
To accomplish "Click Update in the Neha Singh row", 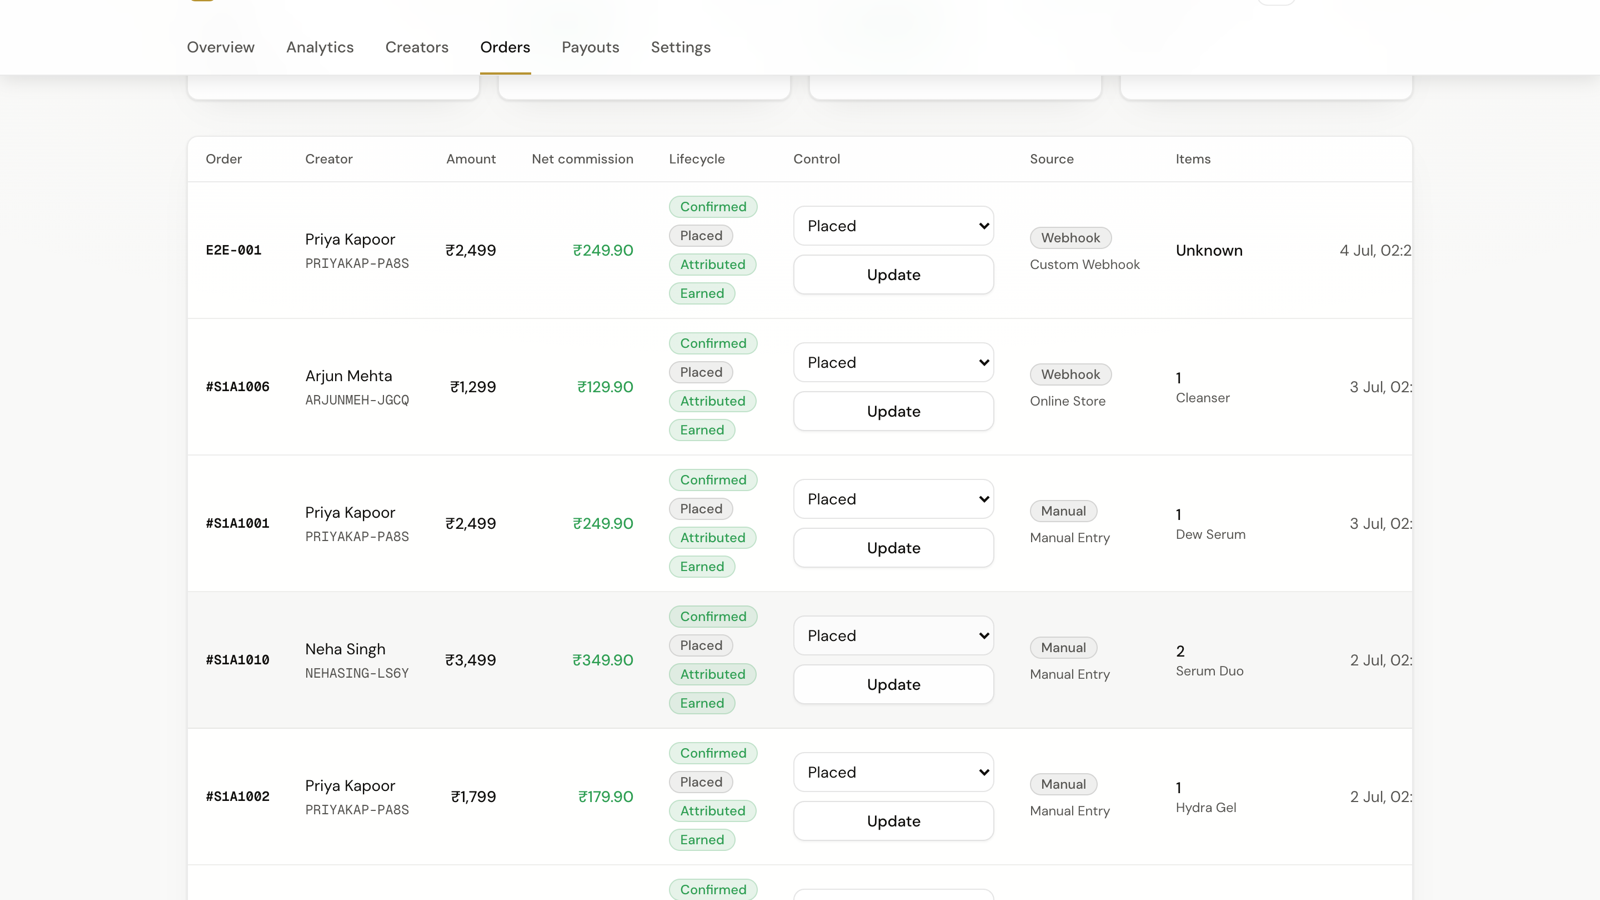I will pyautogui.click(x=894, y=685).
